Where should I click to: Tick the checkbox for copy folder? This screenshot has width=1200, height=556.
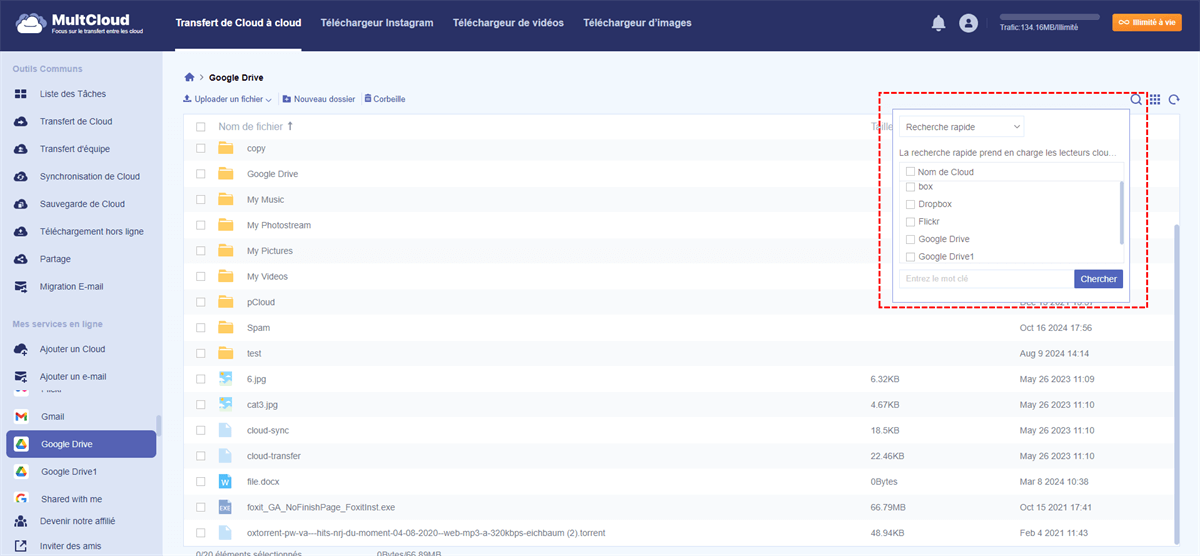click(201, 148)
